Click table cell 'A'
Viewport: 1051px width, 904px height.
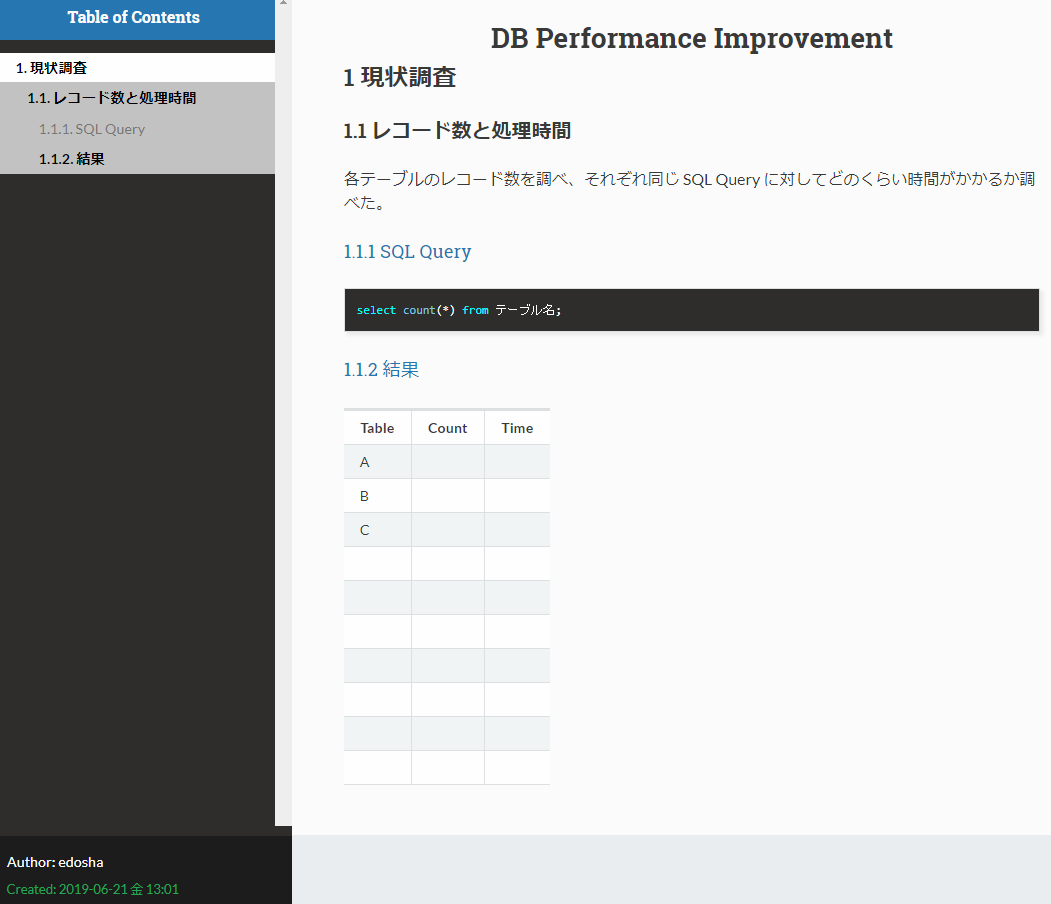(377, 462)
